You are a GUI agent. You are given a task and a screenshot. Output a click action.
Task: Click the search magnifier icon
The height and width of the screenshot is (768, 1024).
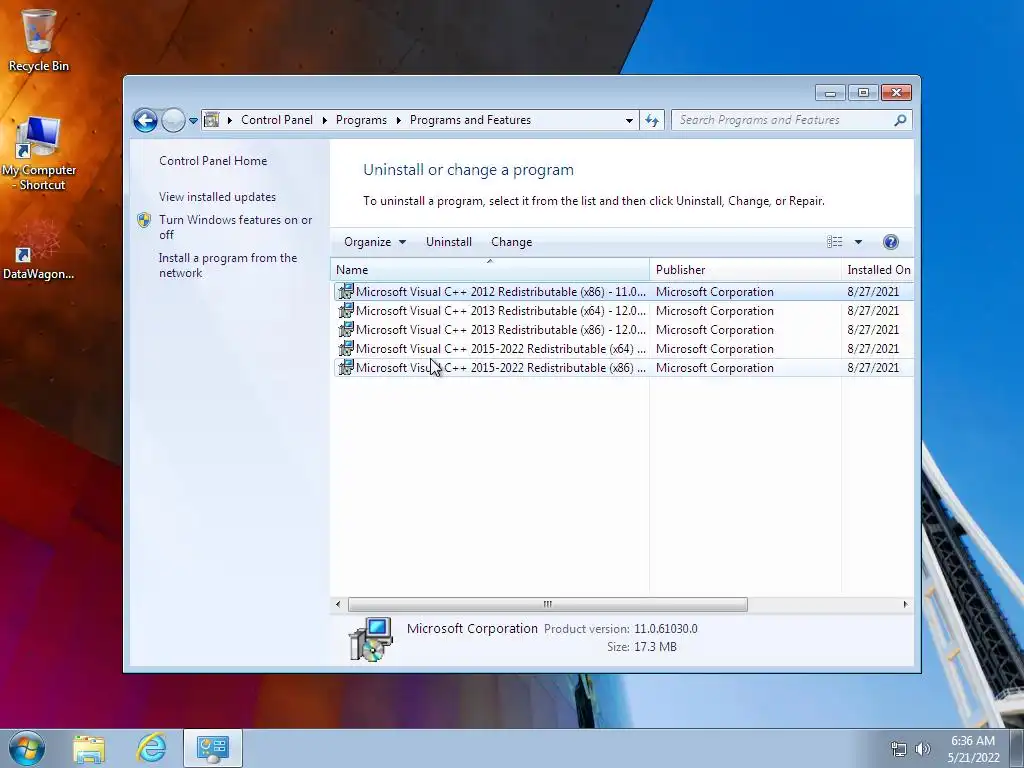[x=901, y=120]
